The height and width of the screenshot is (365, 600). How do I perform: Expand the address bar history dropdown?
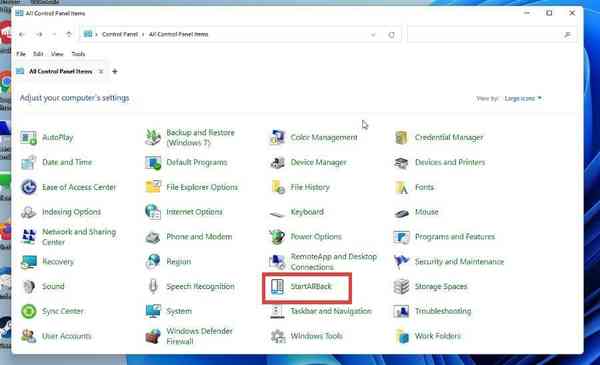pyautogui.click(x=373, y=35)
